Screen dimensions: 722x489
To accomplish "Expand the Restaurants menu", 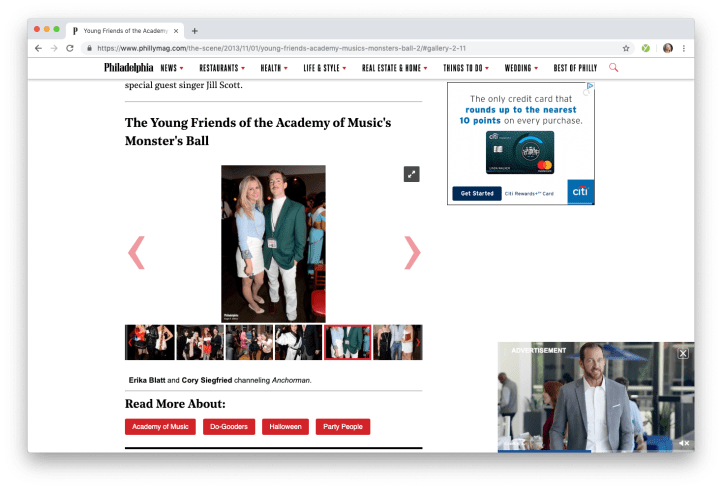I will (x=222, y=68).
